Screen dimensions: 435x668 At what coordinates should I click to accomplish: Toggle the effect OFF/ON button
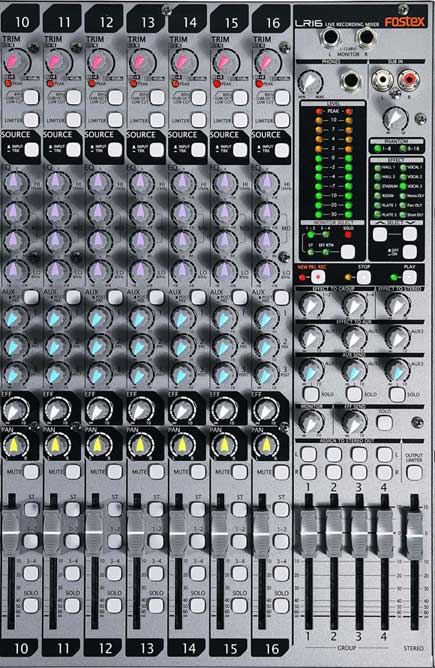[409, 252]
